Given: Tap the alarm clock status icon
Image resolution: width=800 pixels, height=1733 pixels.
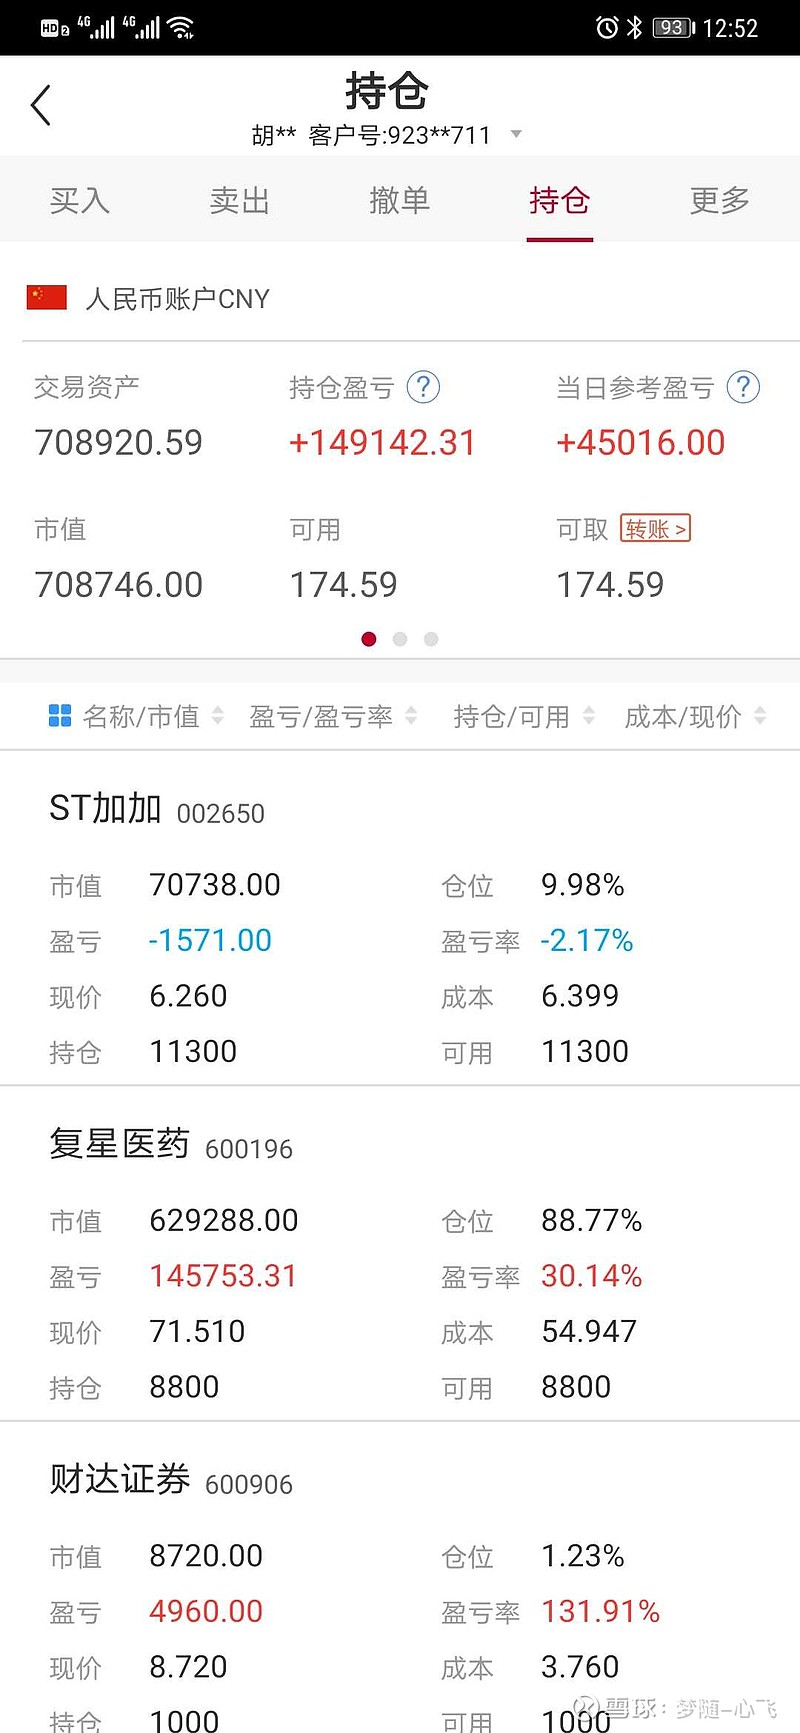Looking at the screenshot, I should pyautogui.click(x=606, y=28).
